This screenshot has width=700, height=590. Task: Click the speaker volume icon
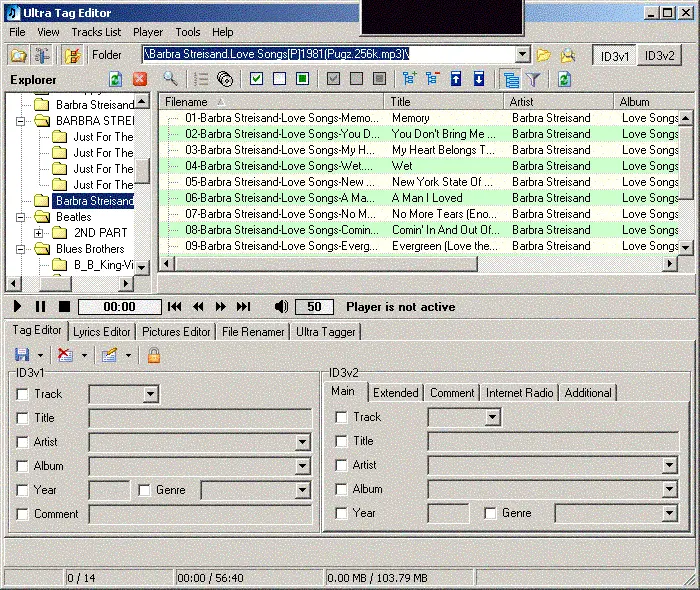coord(281,307)
